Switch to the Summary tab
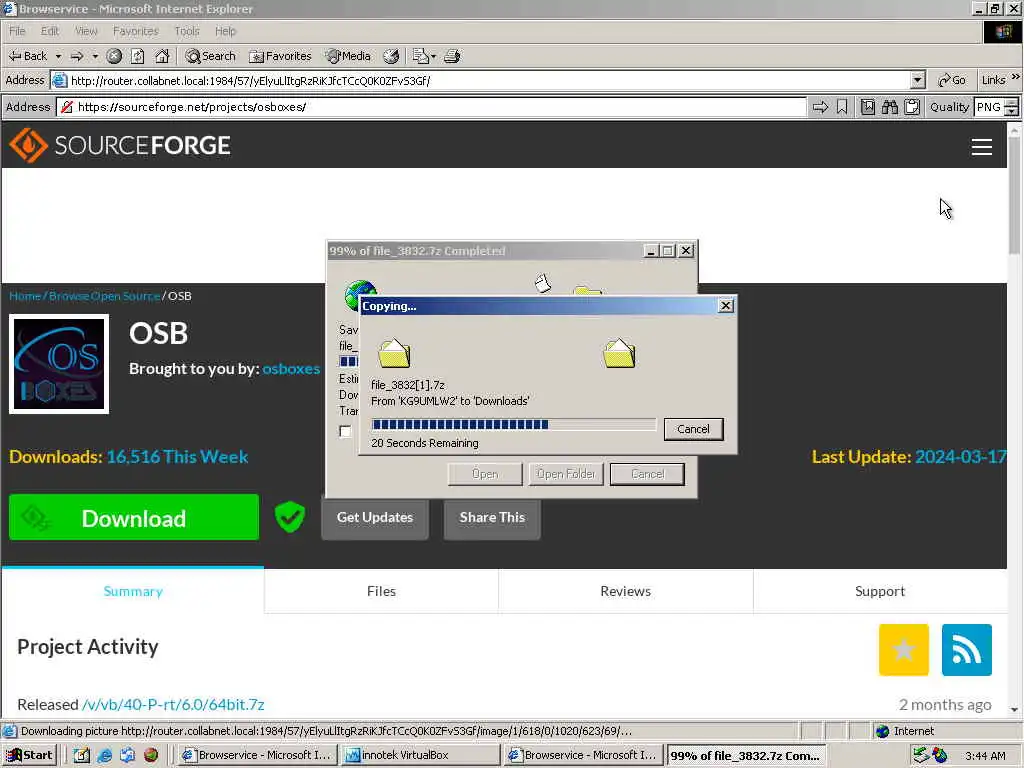 (133, 591)
